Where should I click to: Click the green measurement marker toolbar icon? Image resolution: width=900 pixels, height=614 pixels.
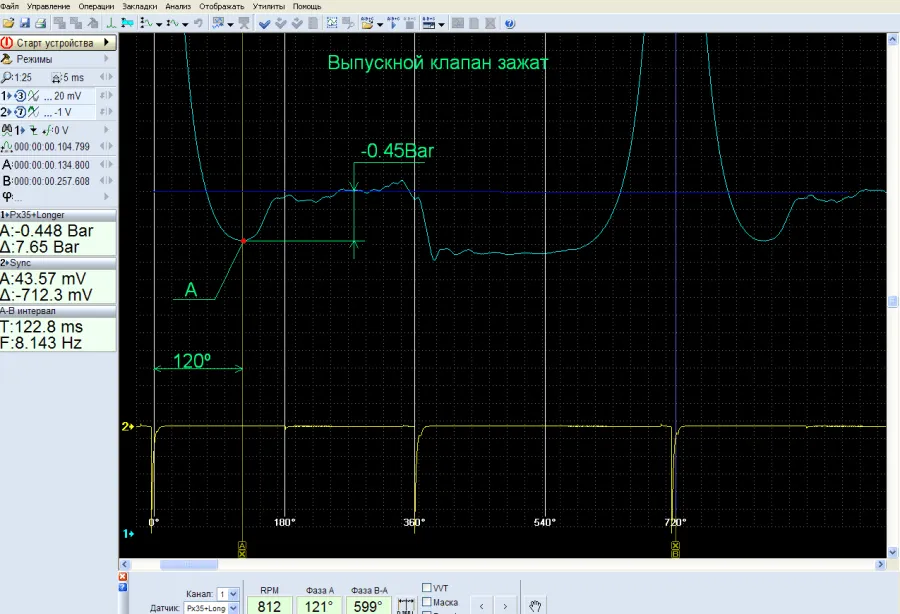click(111, 24)
